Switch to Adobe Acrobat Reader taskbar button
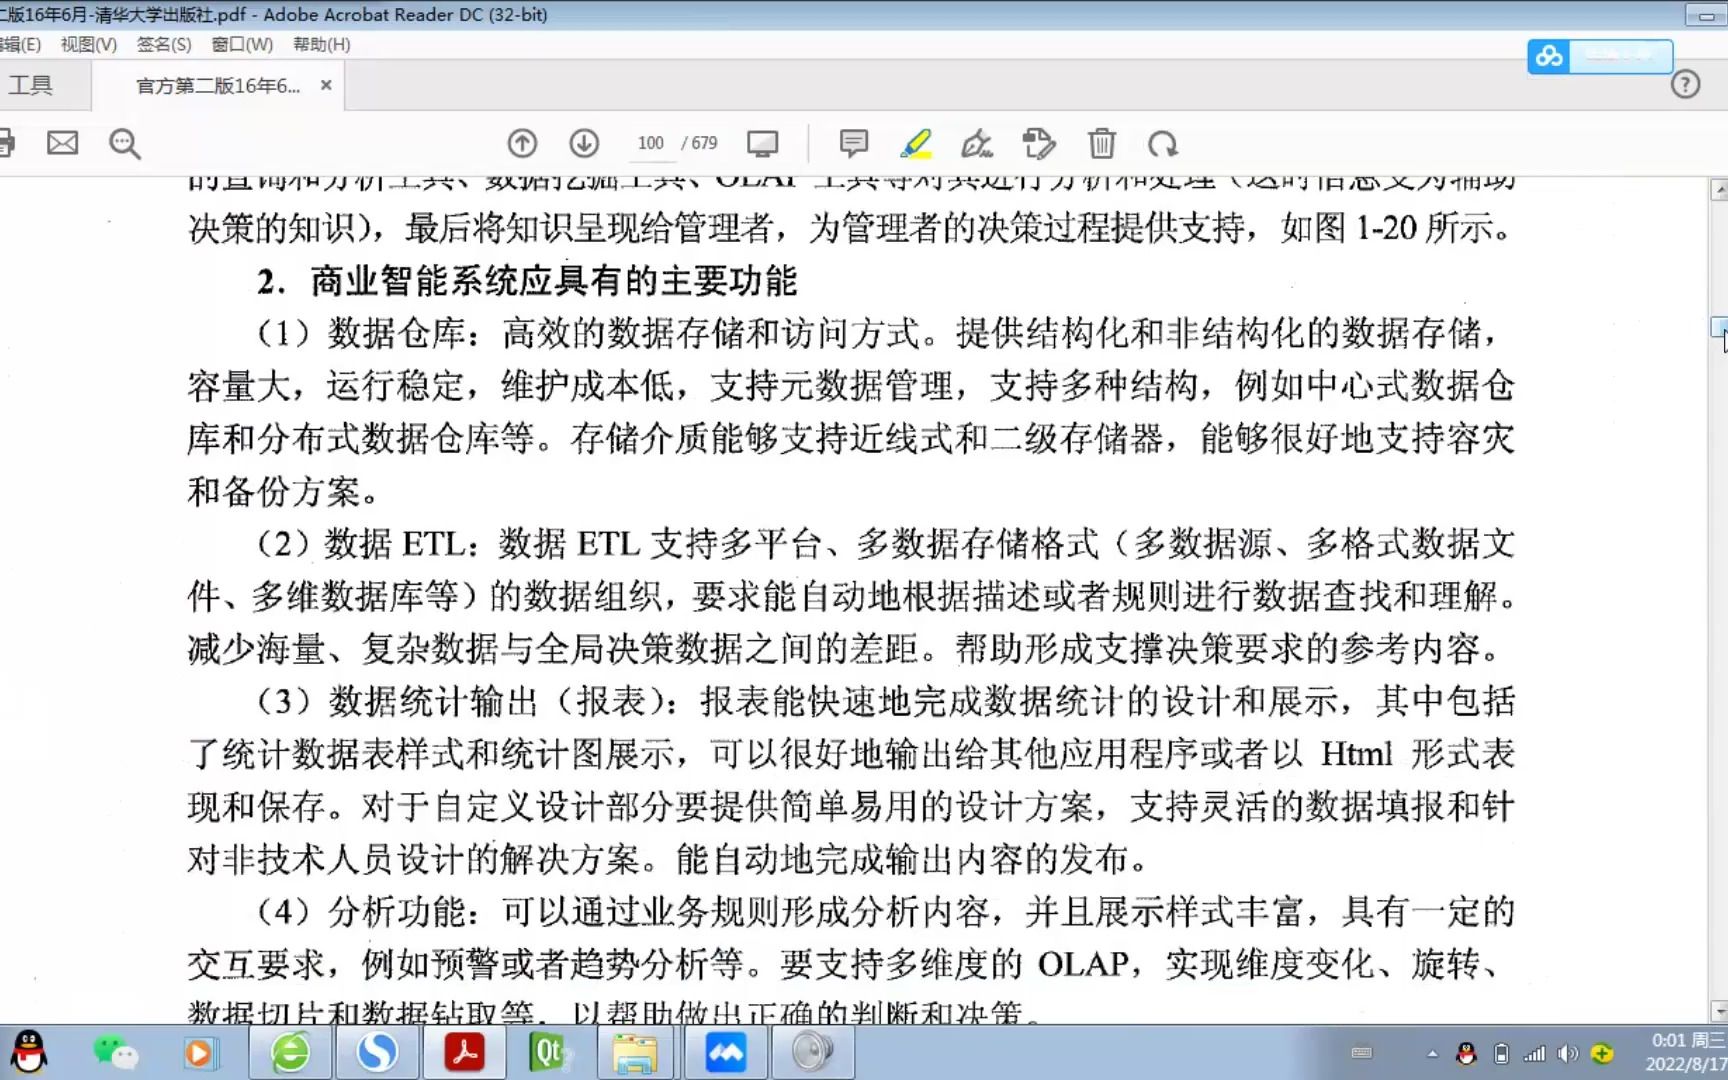1728x1080 pixels. (464, 1053)
